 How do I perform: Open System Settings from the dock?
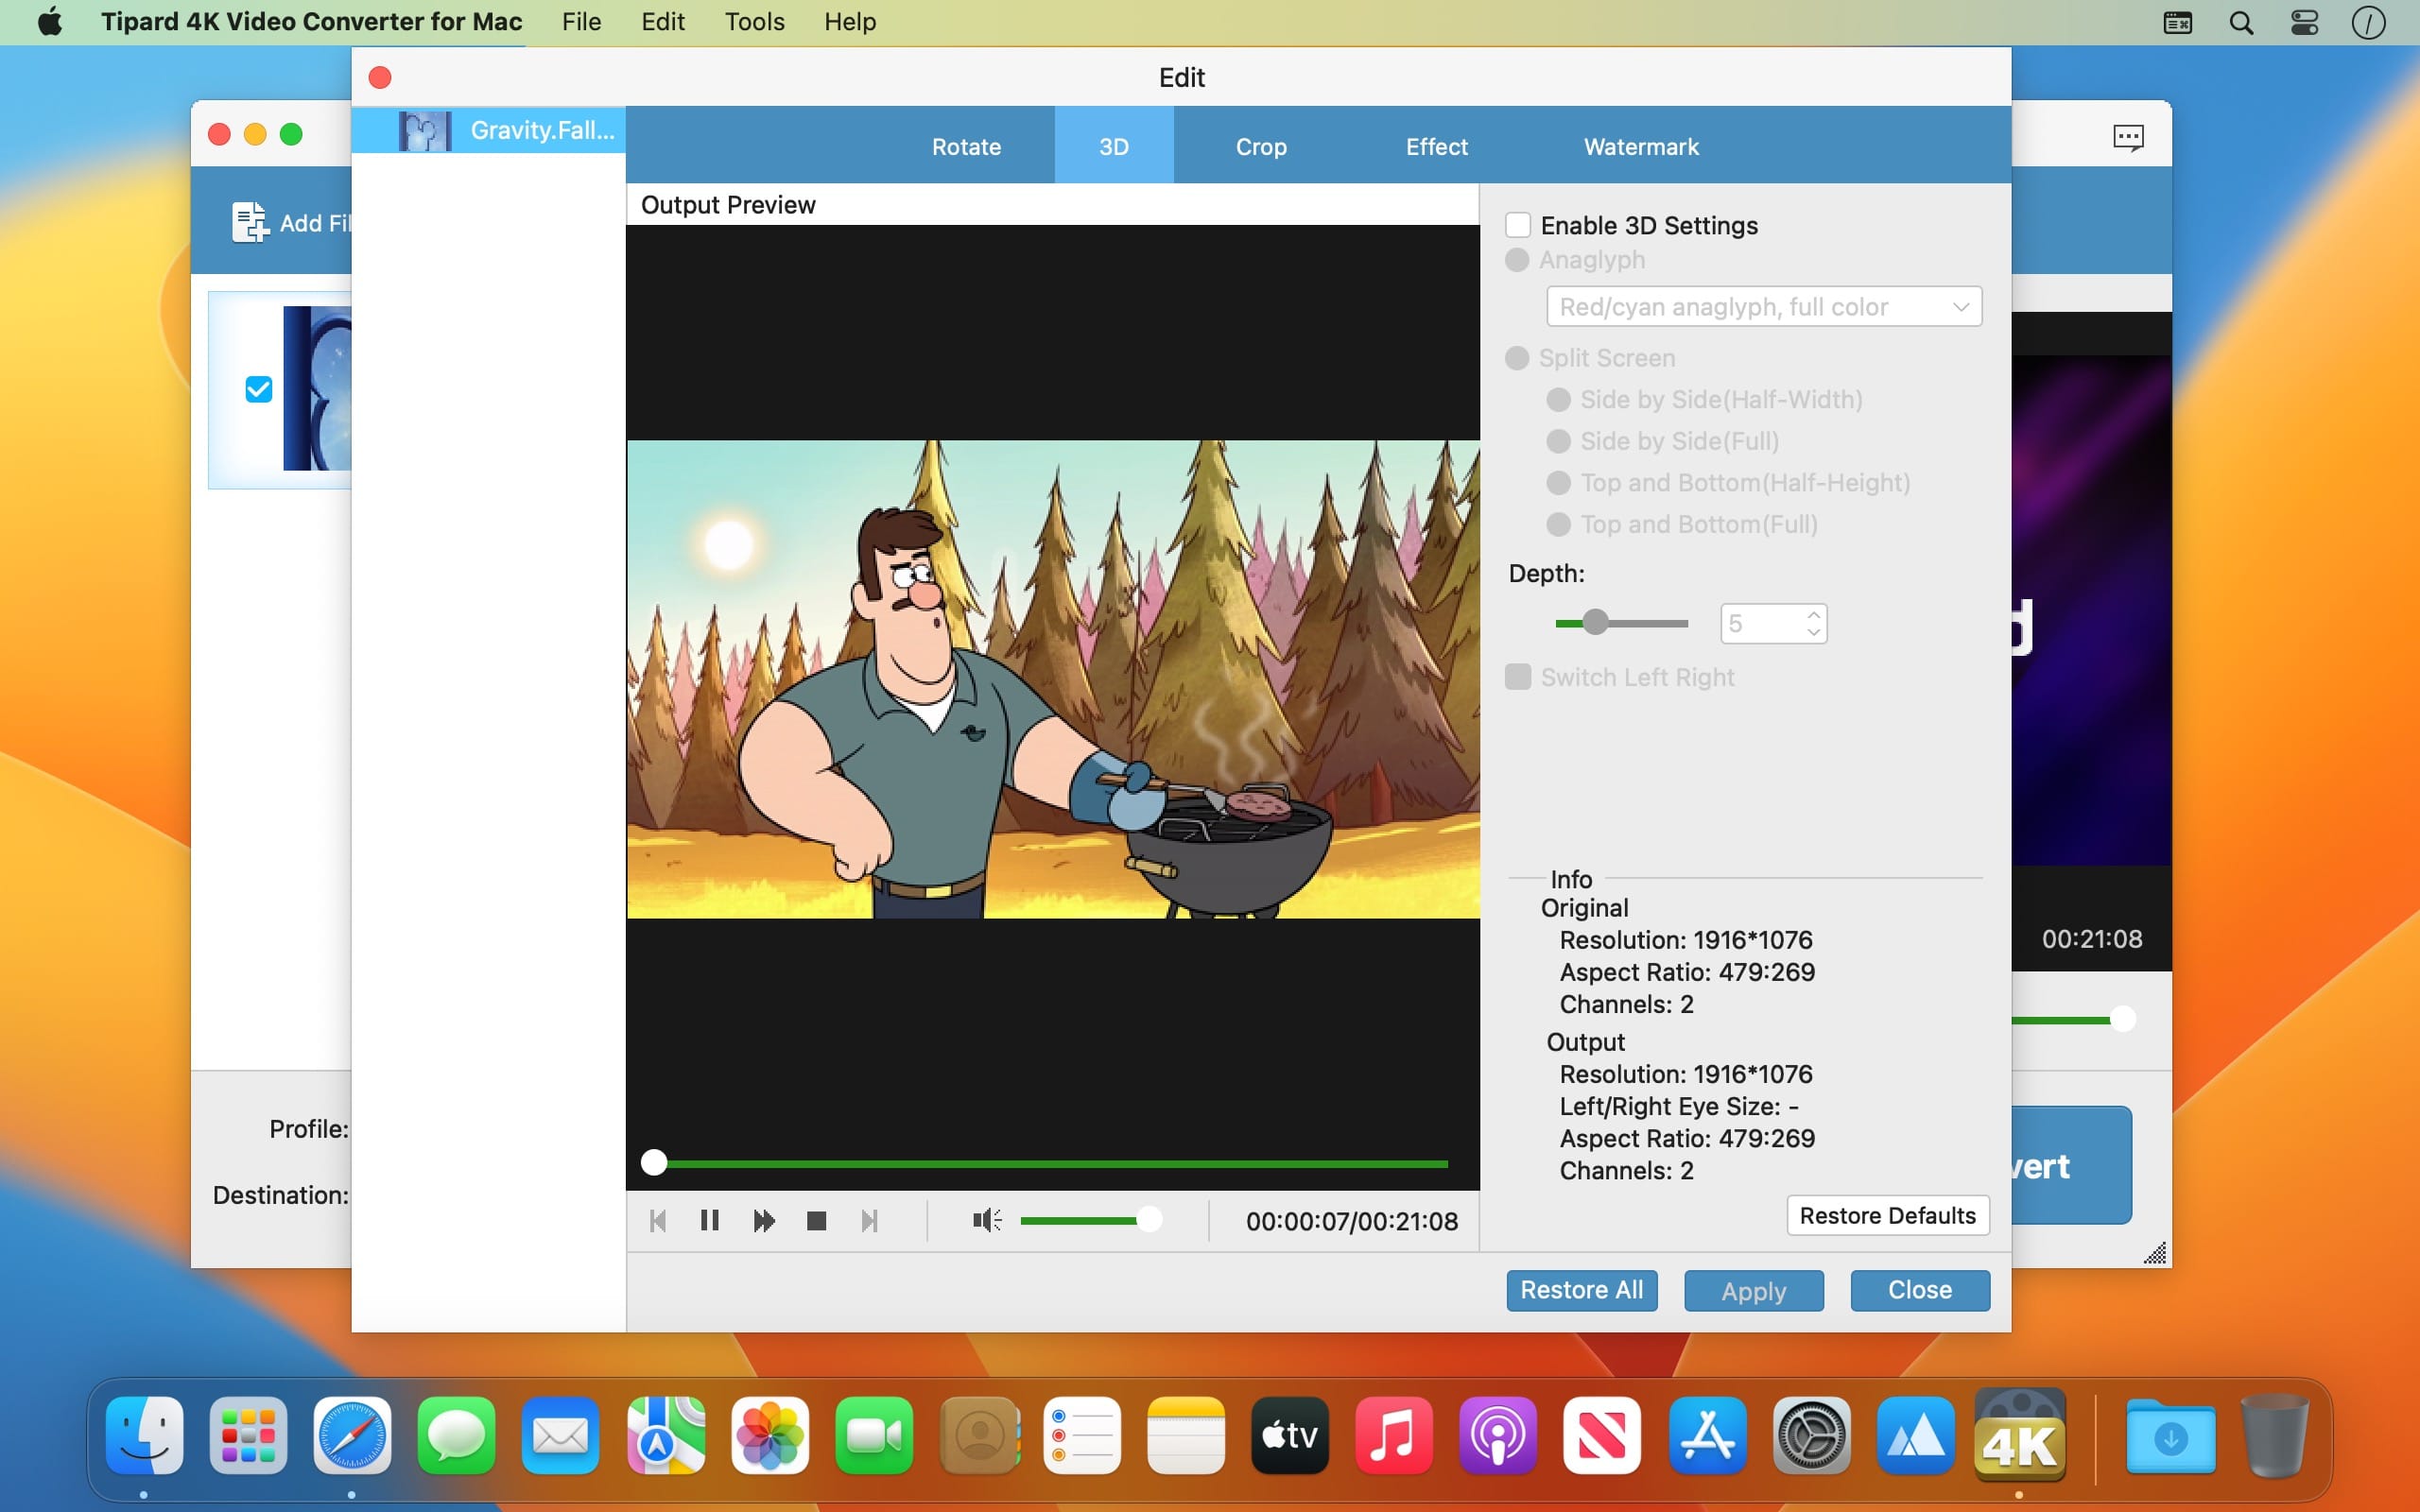pos(1811,1436)
